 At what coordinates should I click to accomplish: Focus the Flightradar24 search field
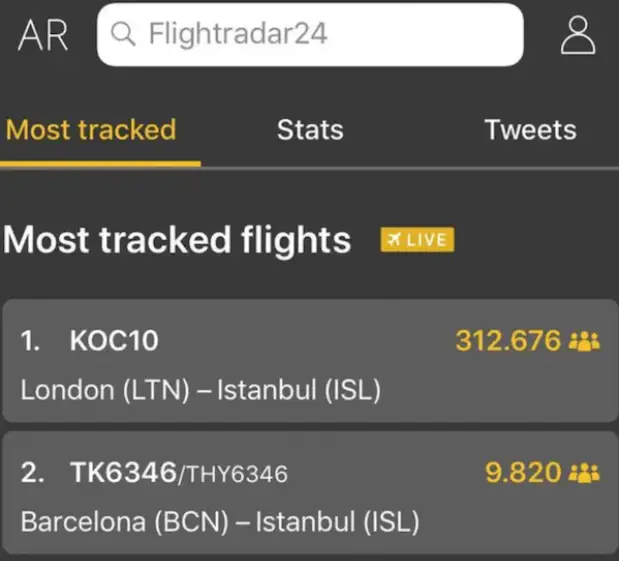coord(320,35)
